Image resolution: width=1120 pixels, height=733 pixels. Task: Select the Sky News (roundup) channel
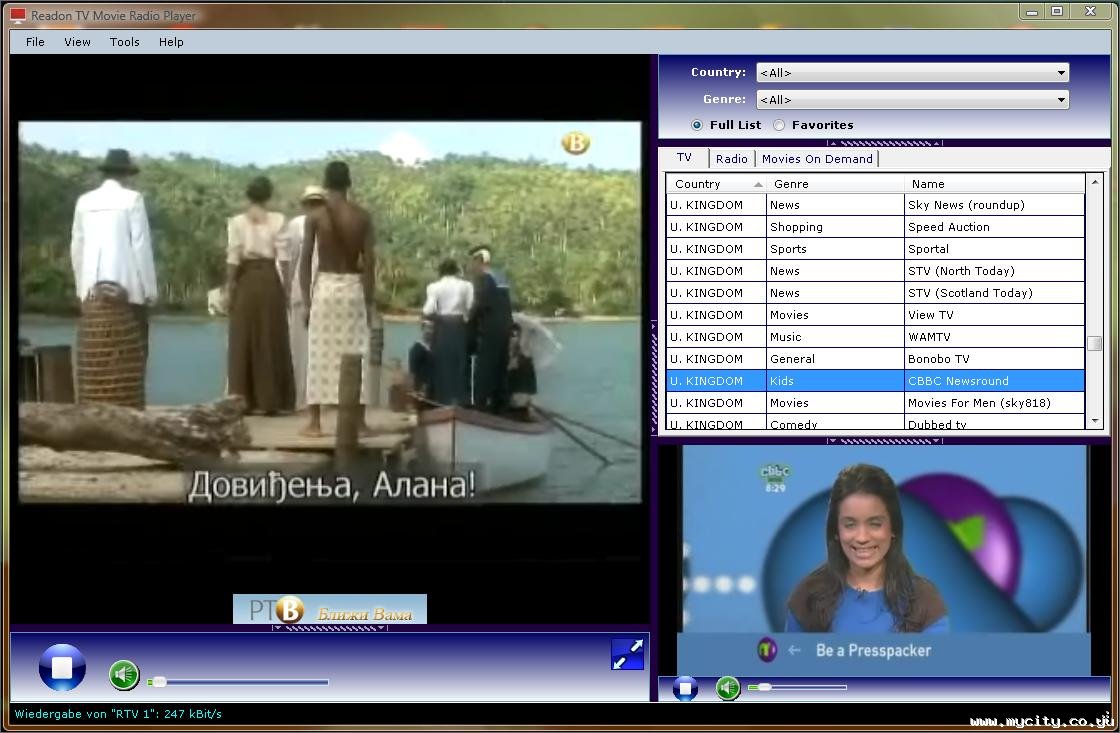[875, 205]
